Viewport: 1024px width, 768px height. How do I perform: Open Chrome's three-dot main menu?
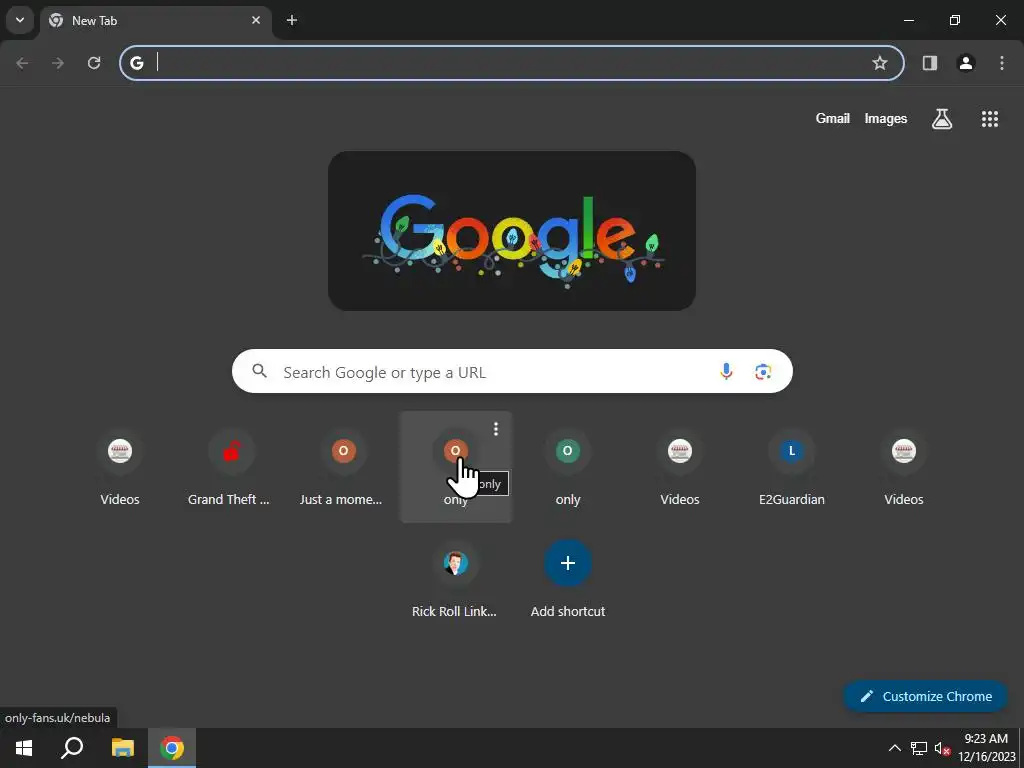1002,63
